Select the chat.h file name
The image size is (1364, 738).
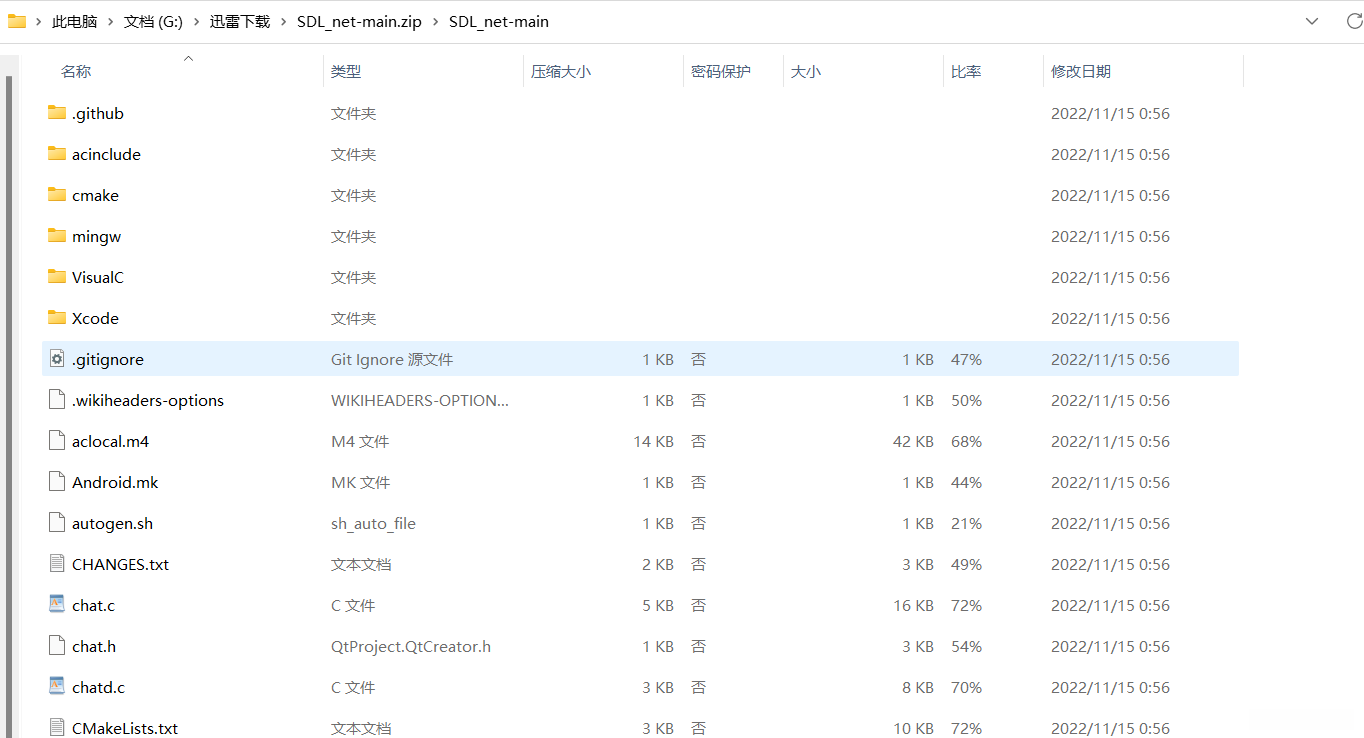(x=94, y=646)
